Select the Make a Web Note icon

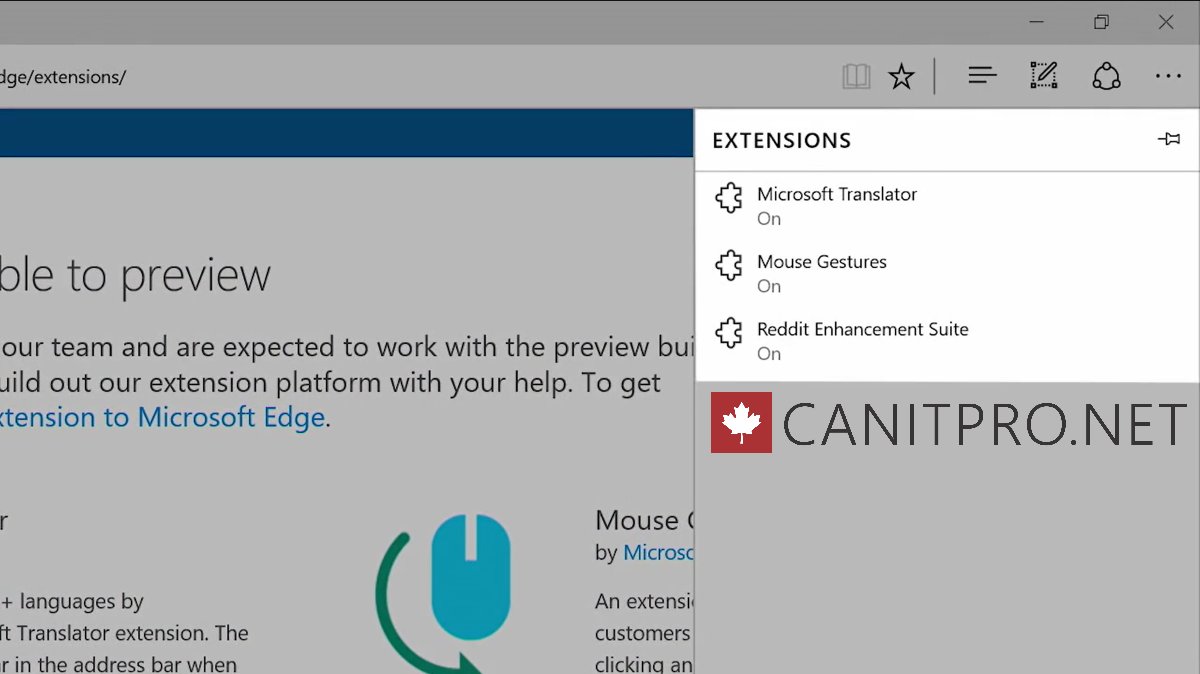pyautogui.click(x=1043, y=75)
